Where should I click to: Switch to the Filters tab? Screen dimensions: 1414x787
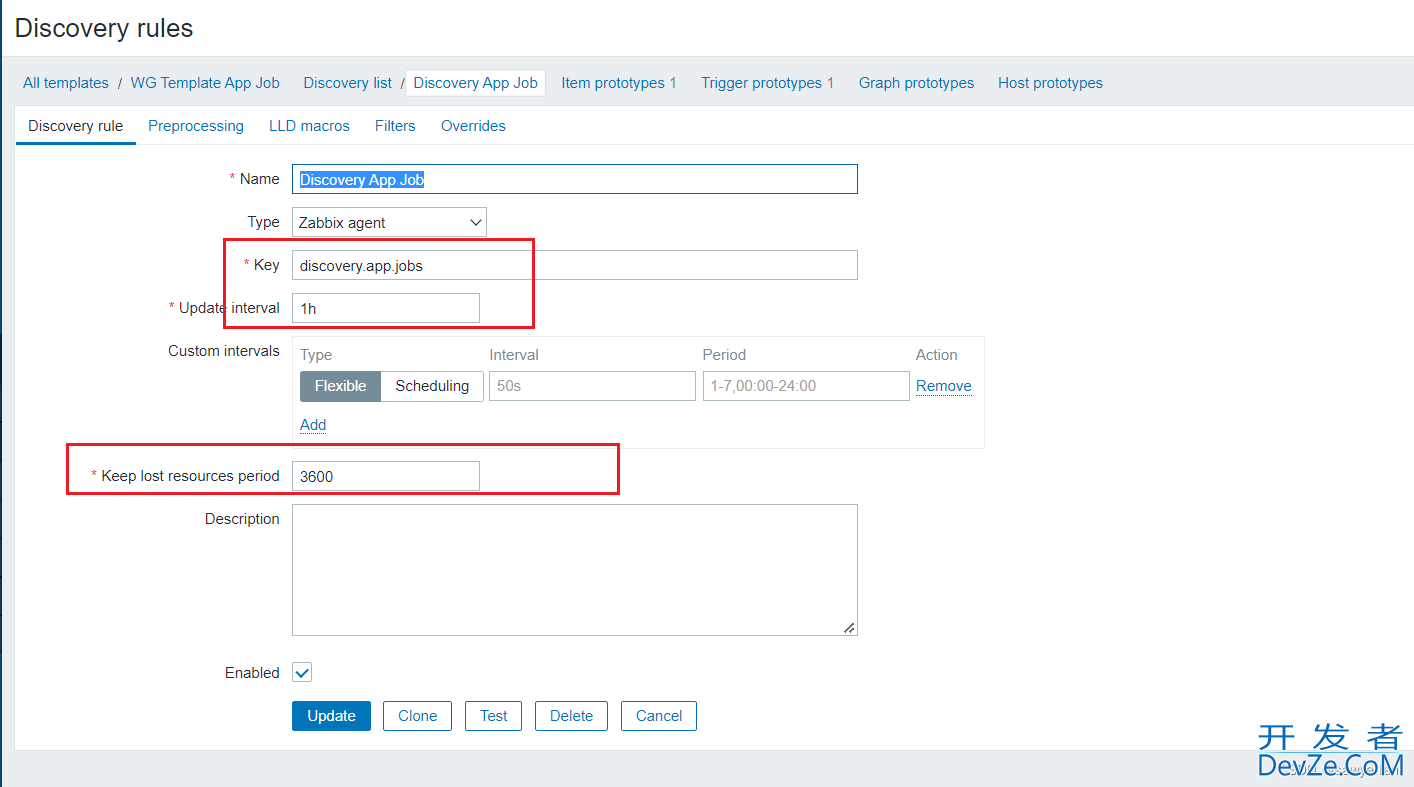[x=395, y=126]
